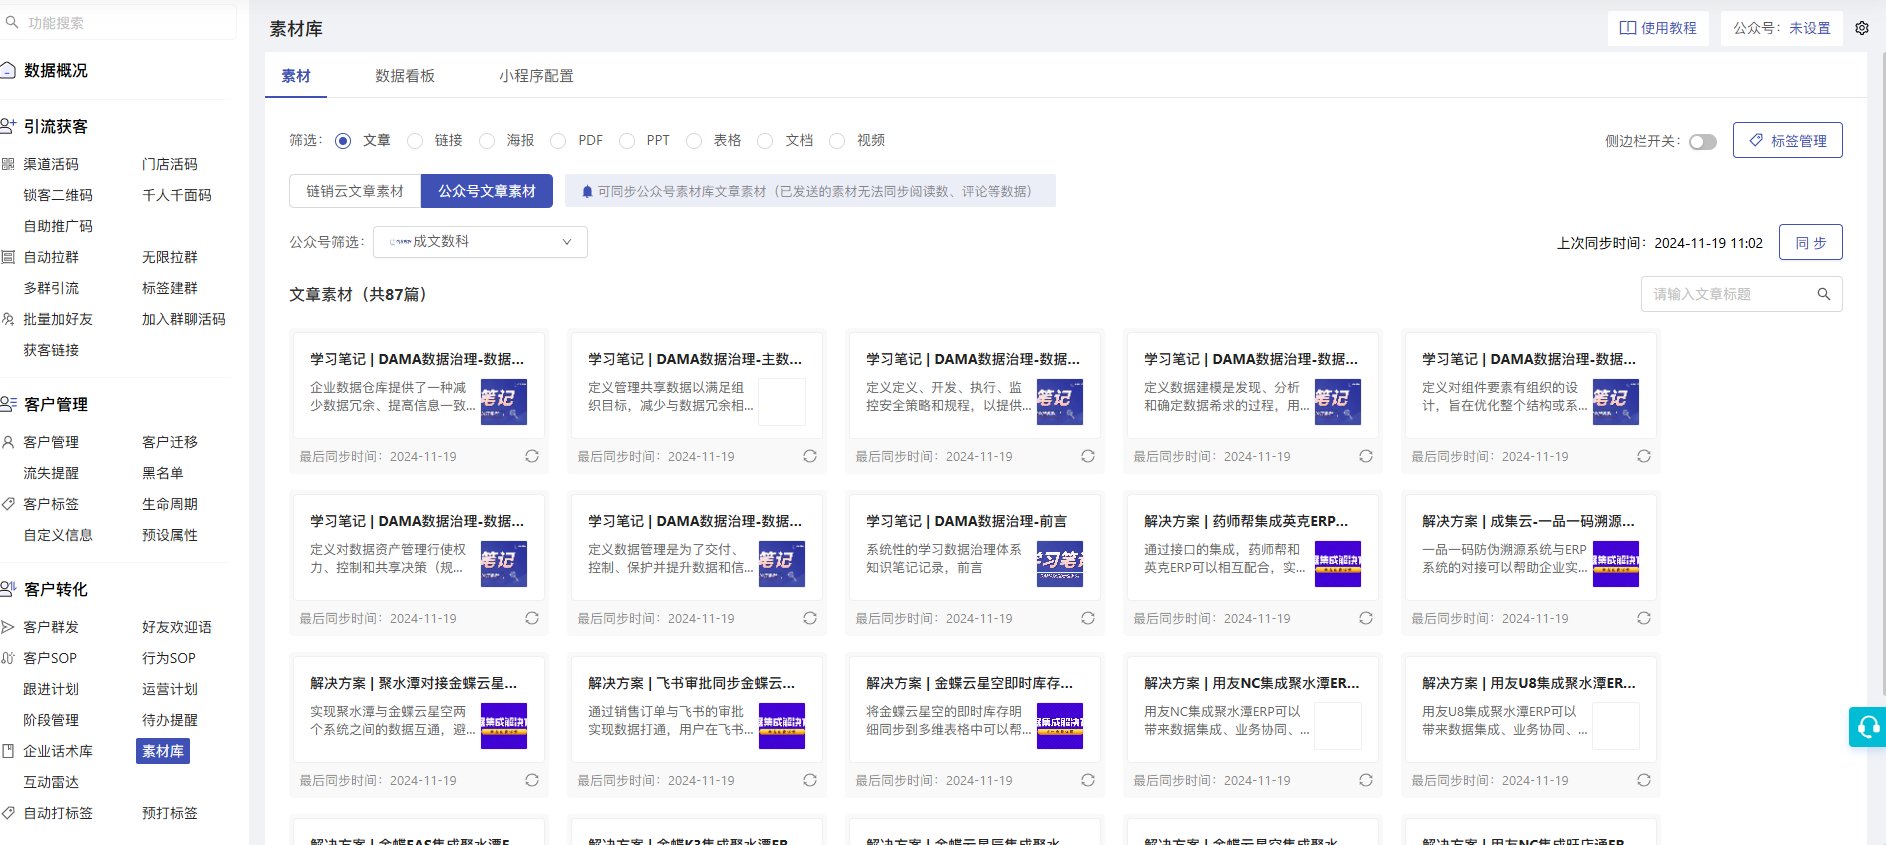Select the 文章 filter radio button

tap(343, 141)
